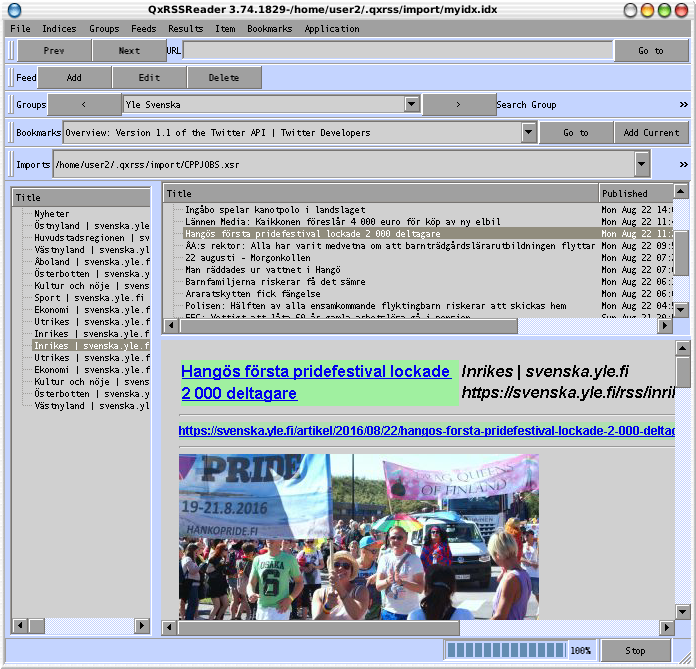Click the Add Current bookmark button
696x669 pixels.
[651, 132]
